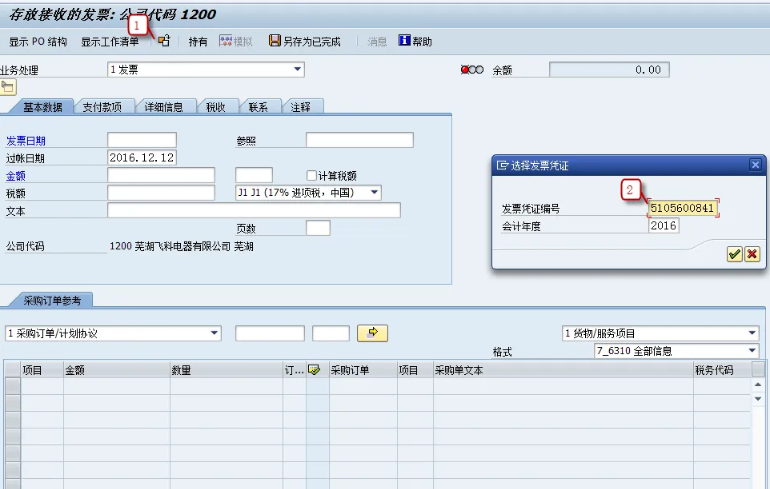This screenshot has width=770, height=489.
Task: Click the 余额 0.00 field
Action: [x=609, y=70]
